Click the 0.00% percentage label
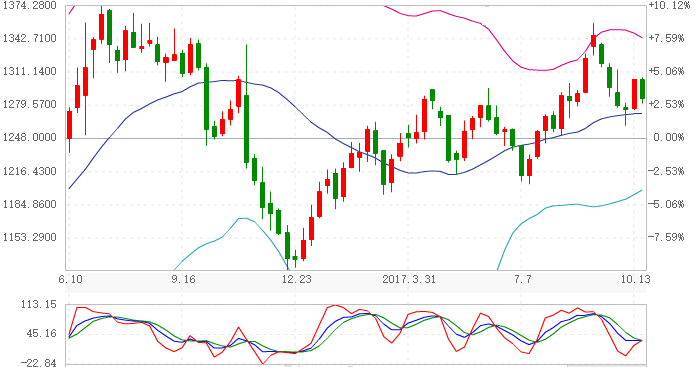Screen dimensions: 697x367 [x=669, y=137]
